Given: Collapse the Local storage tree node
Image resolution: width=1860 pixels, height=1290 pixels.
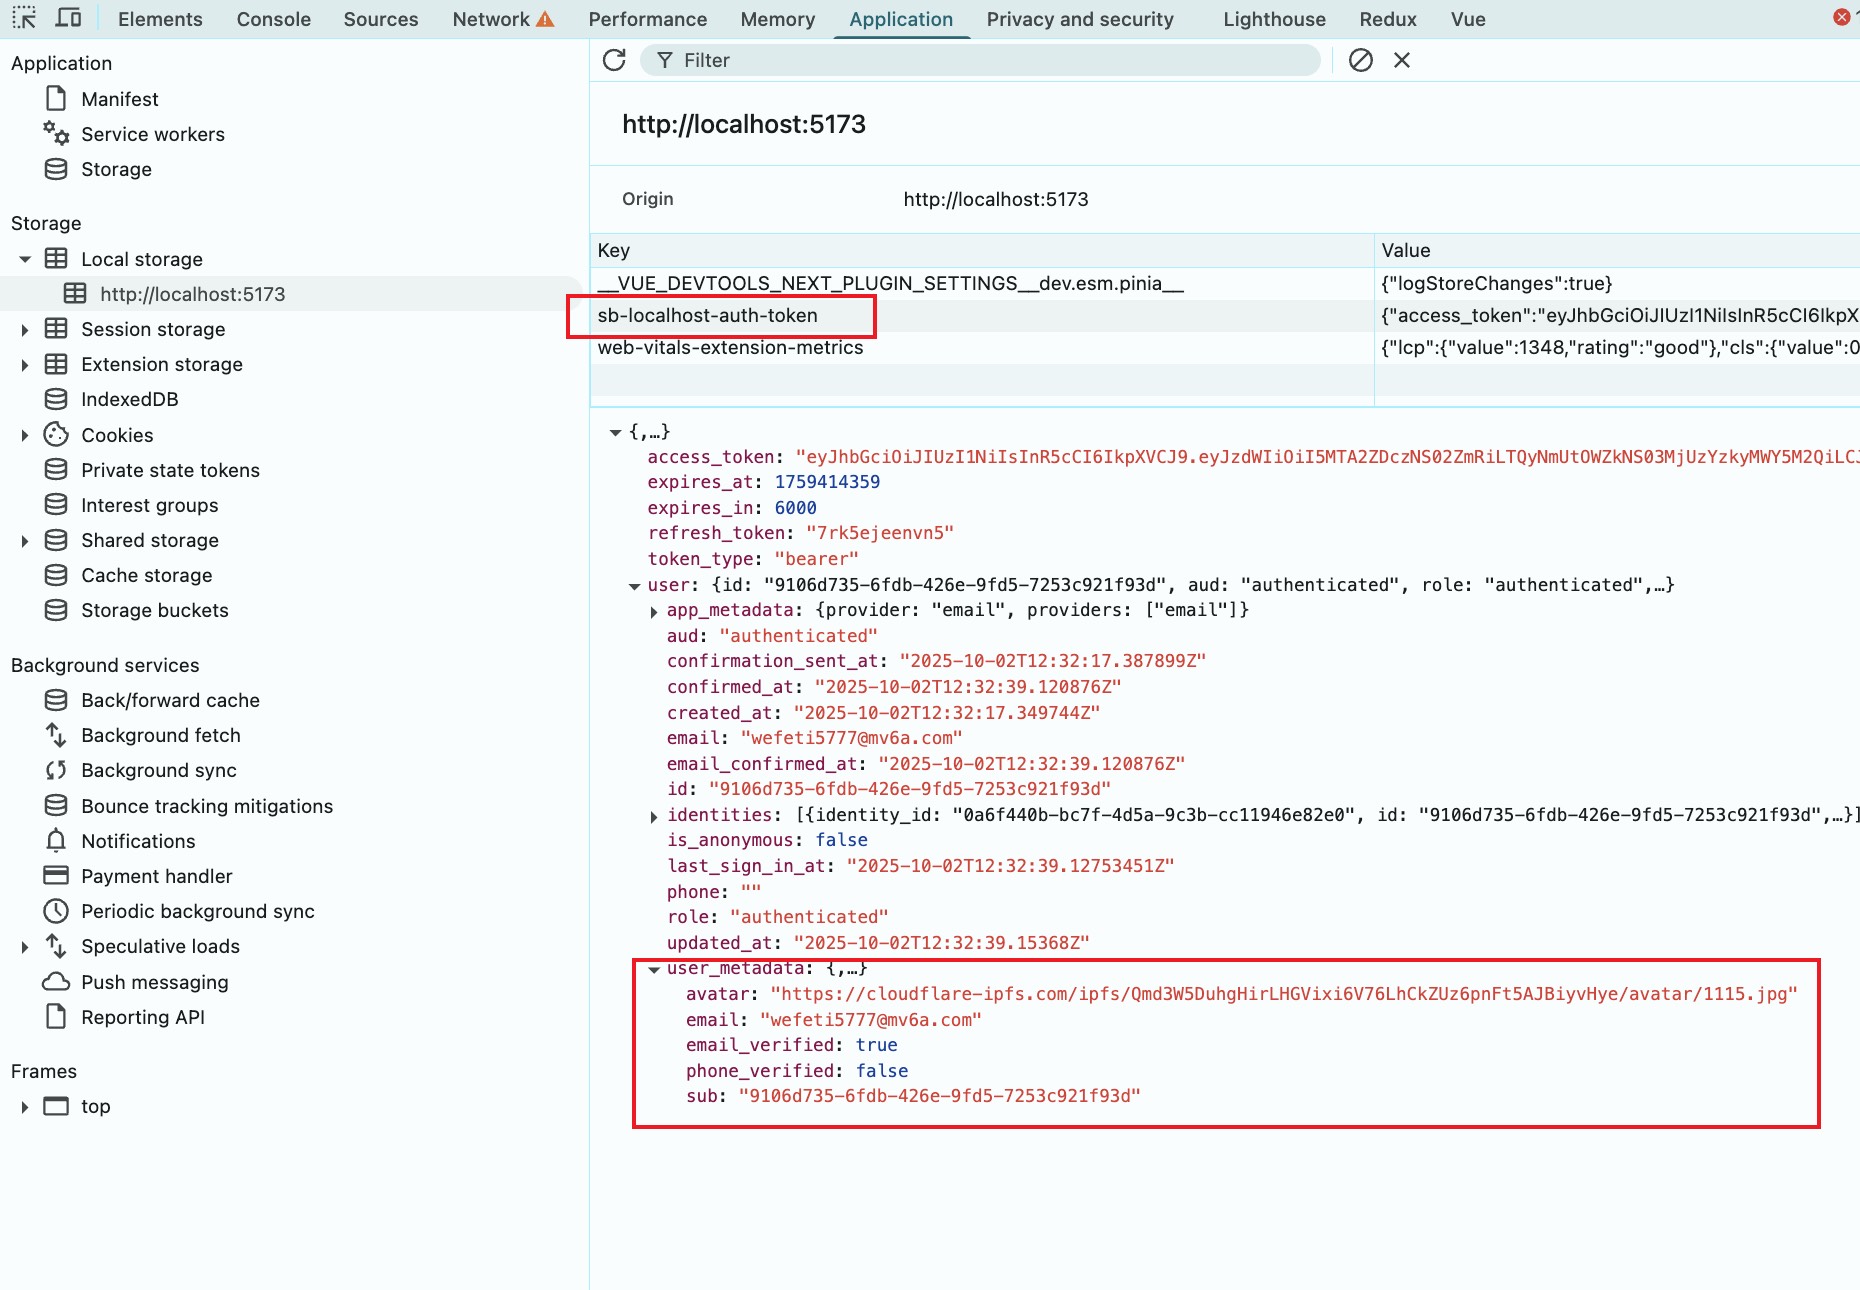Looking at the screenshot, I should click(x=25, y=259).
